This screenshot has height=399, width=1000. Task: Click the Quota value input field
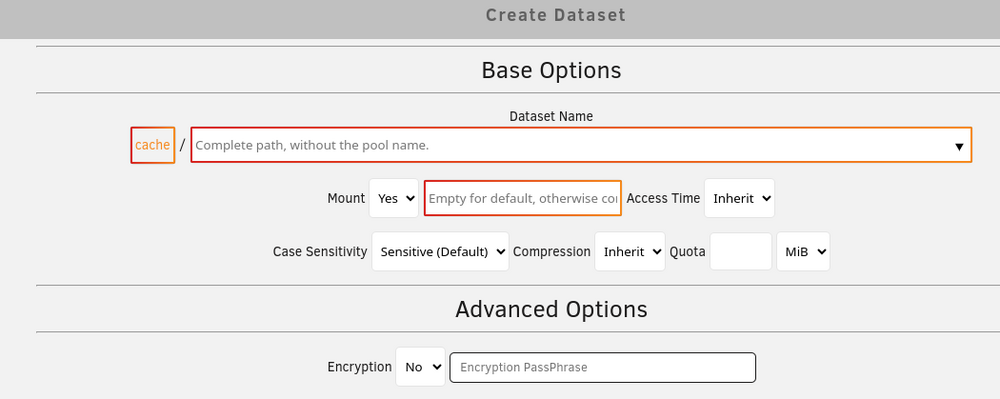(x=740, y=252)
